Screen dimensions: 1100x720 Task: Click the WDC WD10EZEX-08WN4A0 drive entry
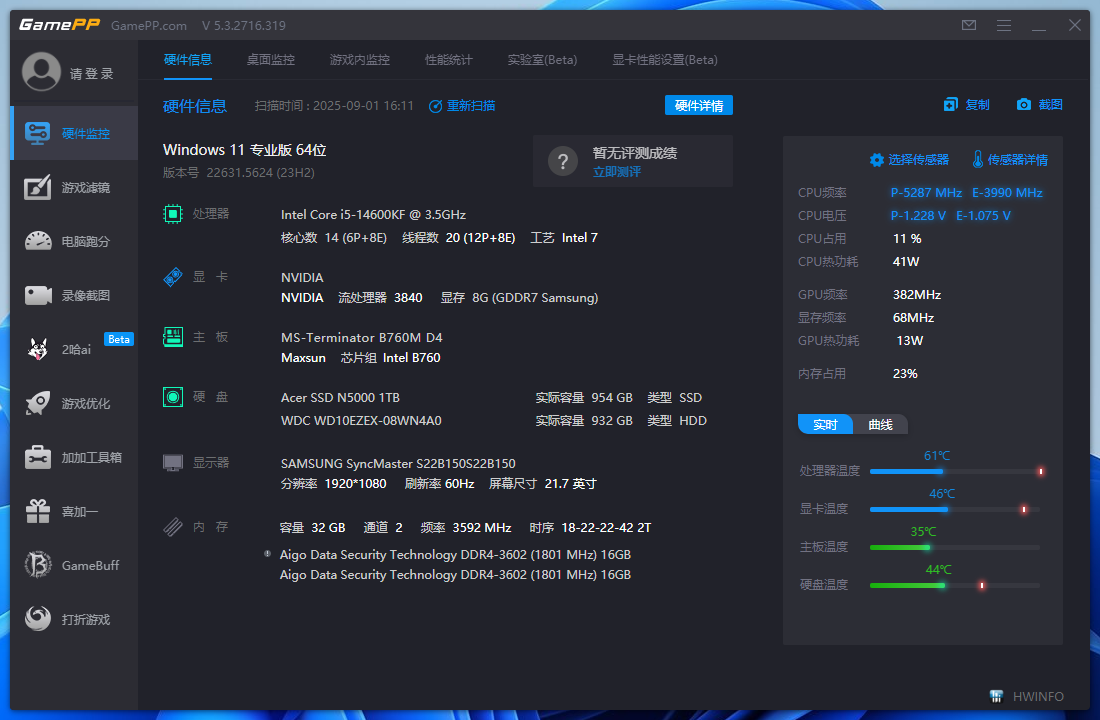click(x=361, y=421)
